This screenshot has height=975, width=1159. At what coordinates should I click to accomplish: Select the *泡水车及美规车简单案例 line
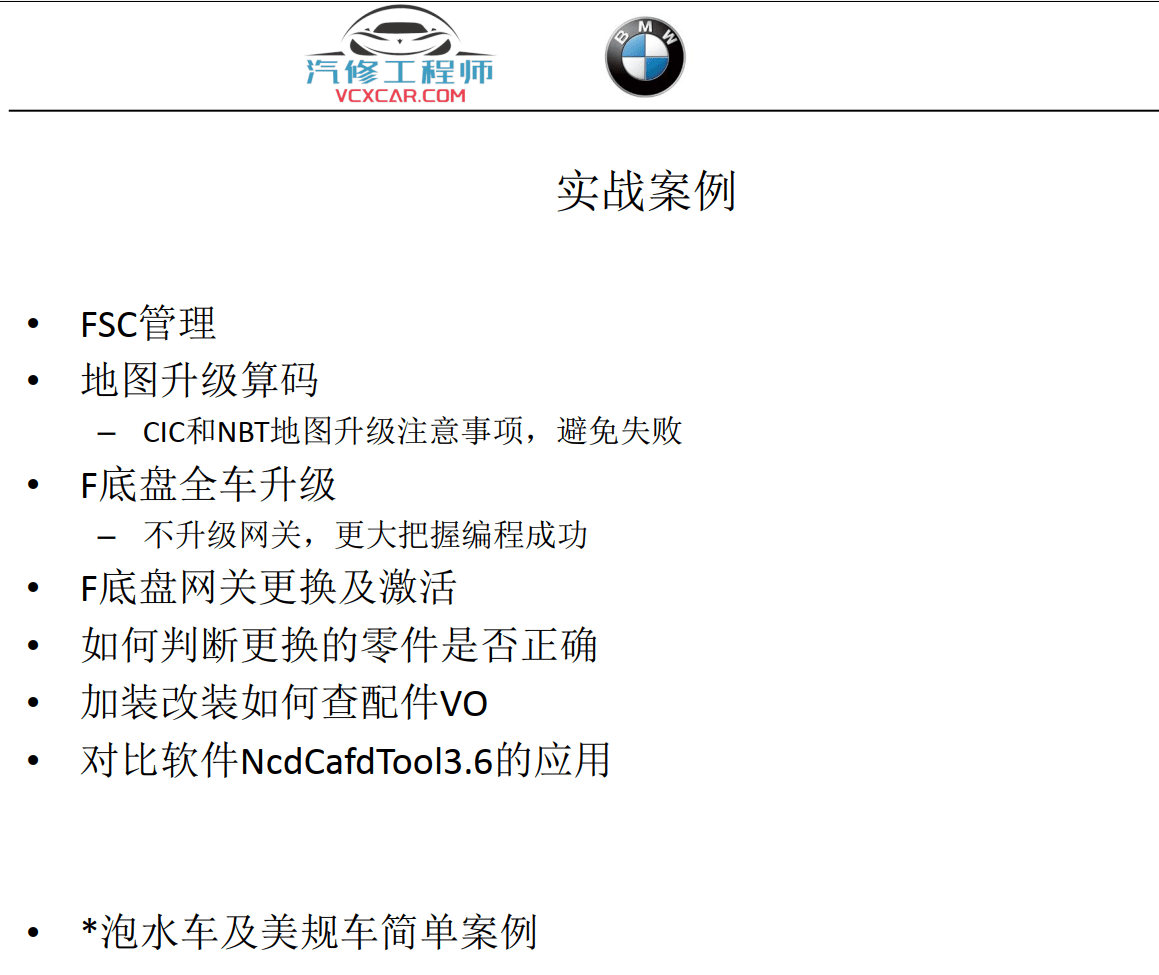pyautogui.click(x=309, y=932)
